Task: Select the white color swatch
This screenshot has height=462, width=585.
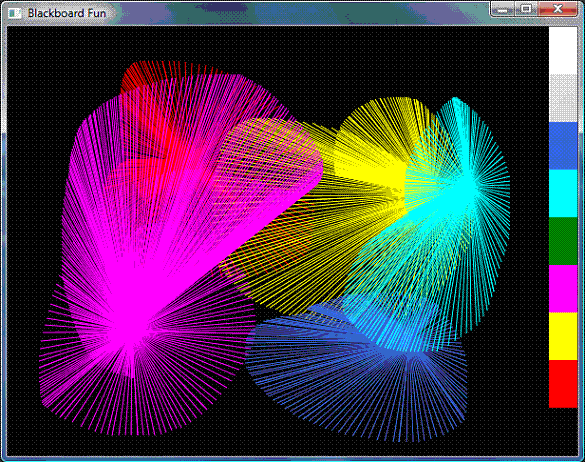Action: tap(563, 50)
